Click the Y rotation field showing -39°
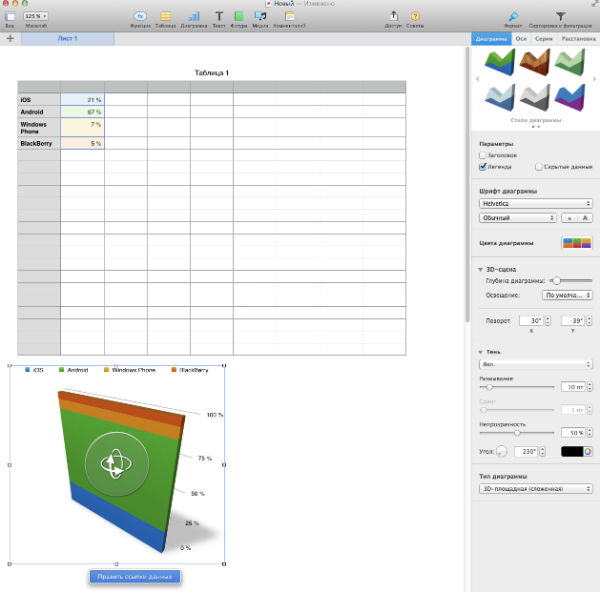 click(573, 321)
